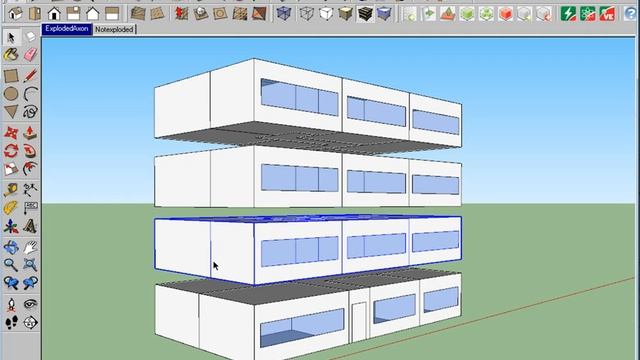Activate the pink Eraser tool

pos(30,55)
